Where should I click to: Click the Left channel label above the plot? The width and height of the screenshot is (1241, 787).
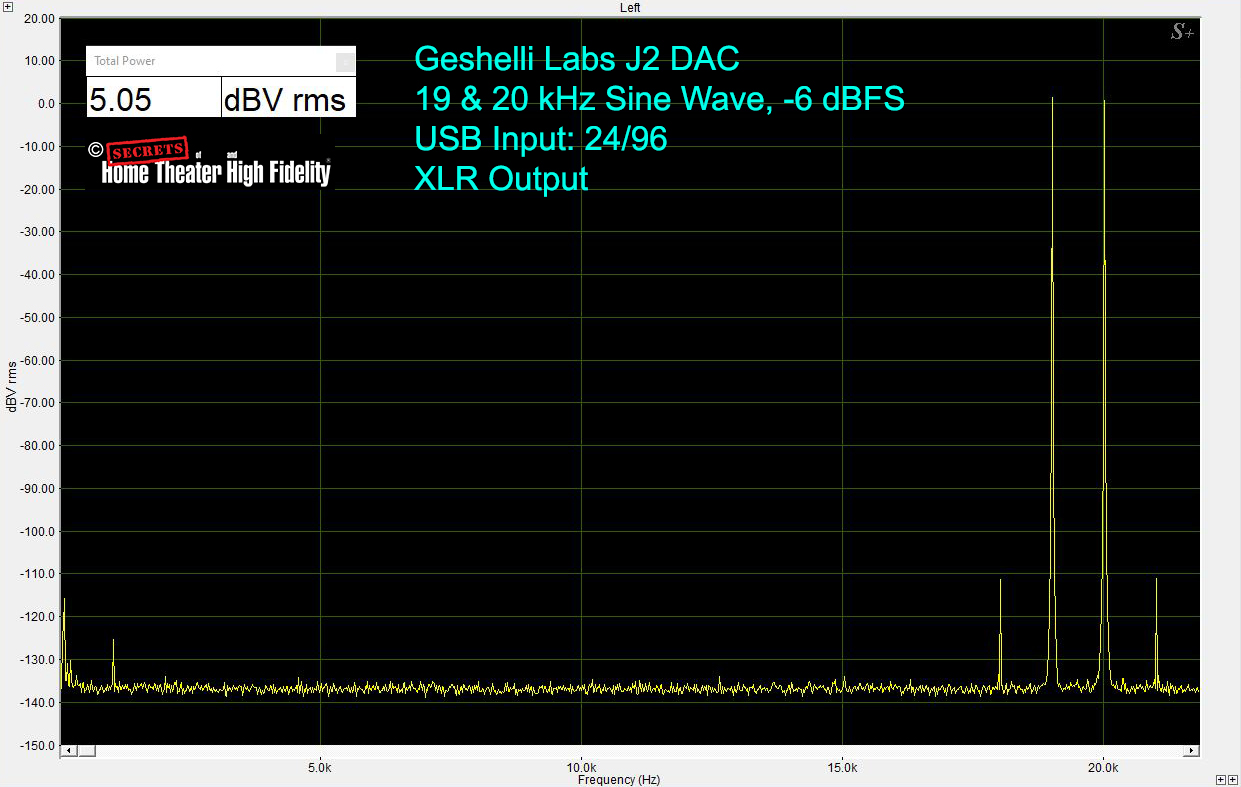click(630, 7)
